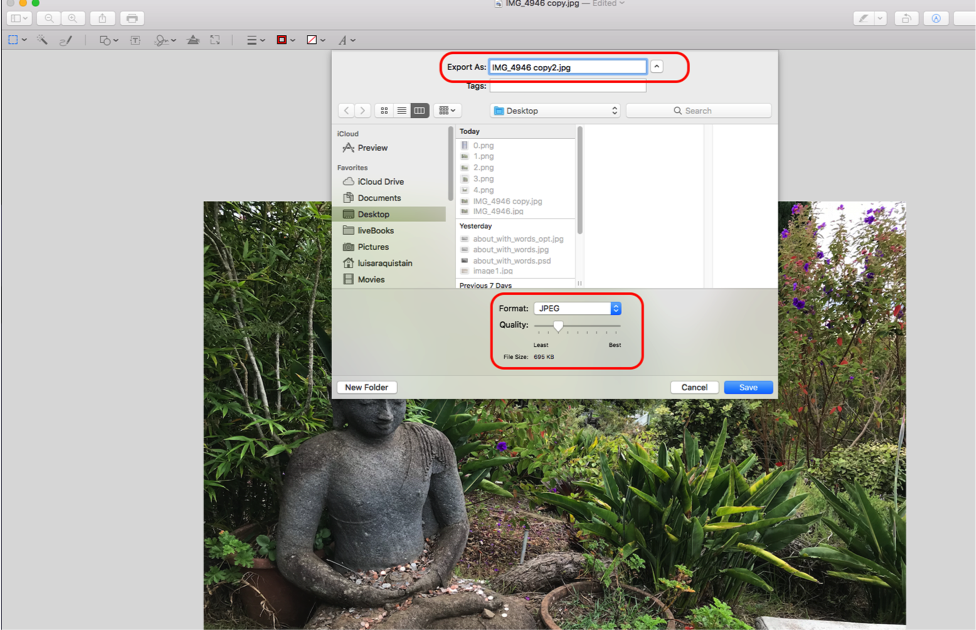Click the Quality slider handle
The image size is (976, 630).
pyautogui.click(x=558, y=326)
